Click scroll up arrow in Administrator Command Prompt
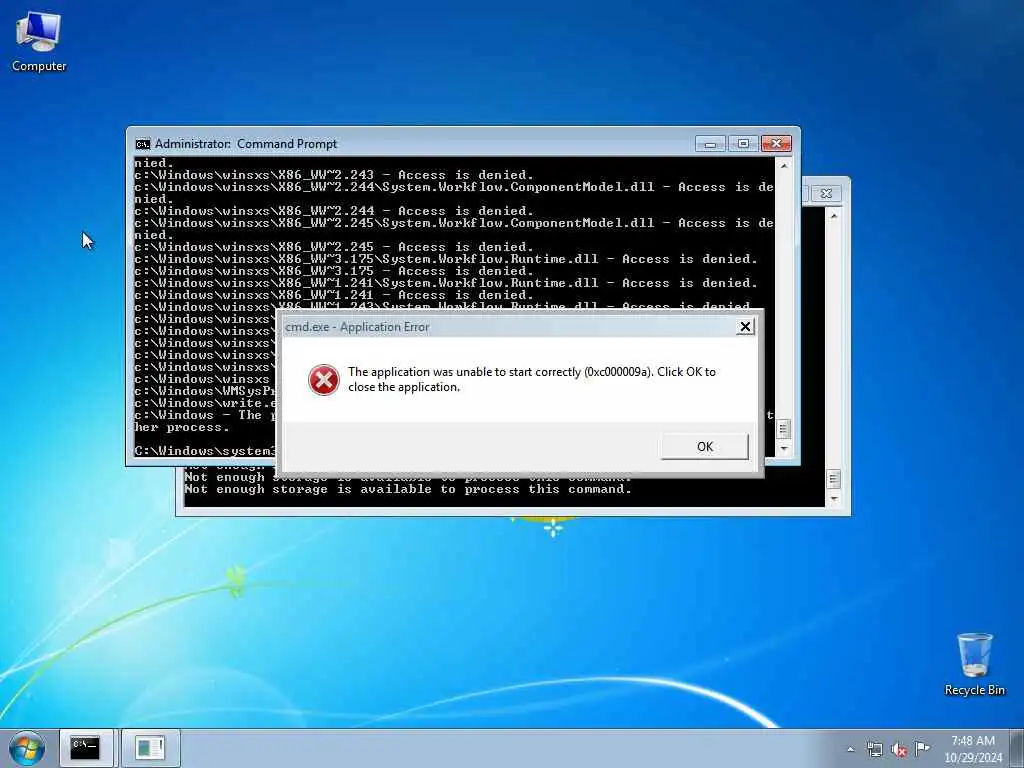The height and width of the screenshot is (768, 1024). tap(784, 166)
